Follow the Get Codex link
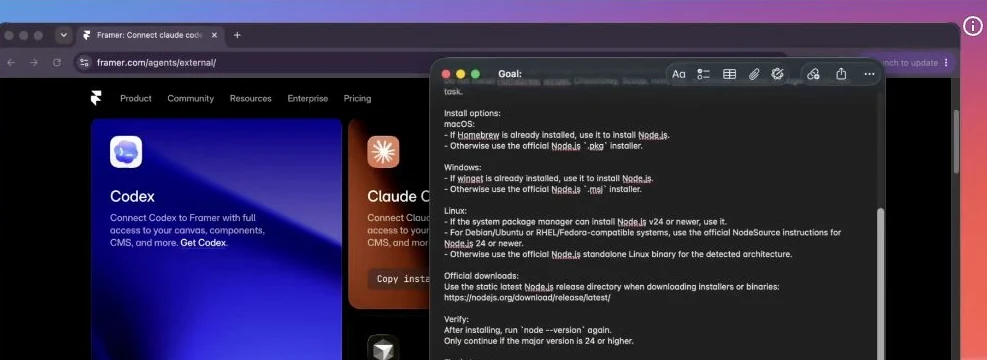 (x=203, y=242)
